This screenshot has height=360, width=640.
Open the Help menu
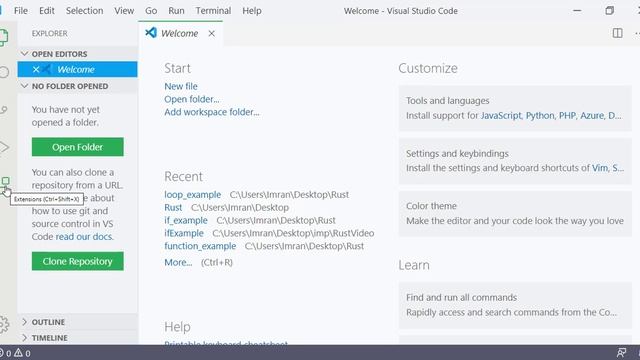(x=252, y=11)
